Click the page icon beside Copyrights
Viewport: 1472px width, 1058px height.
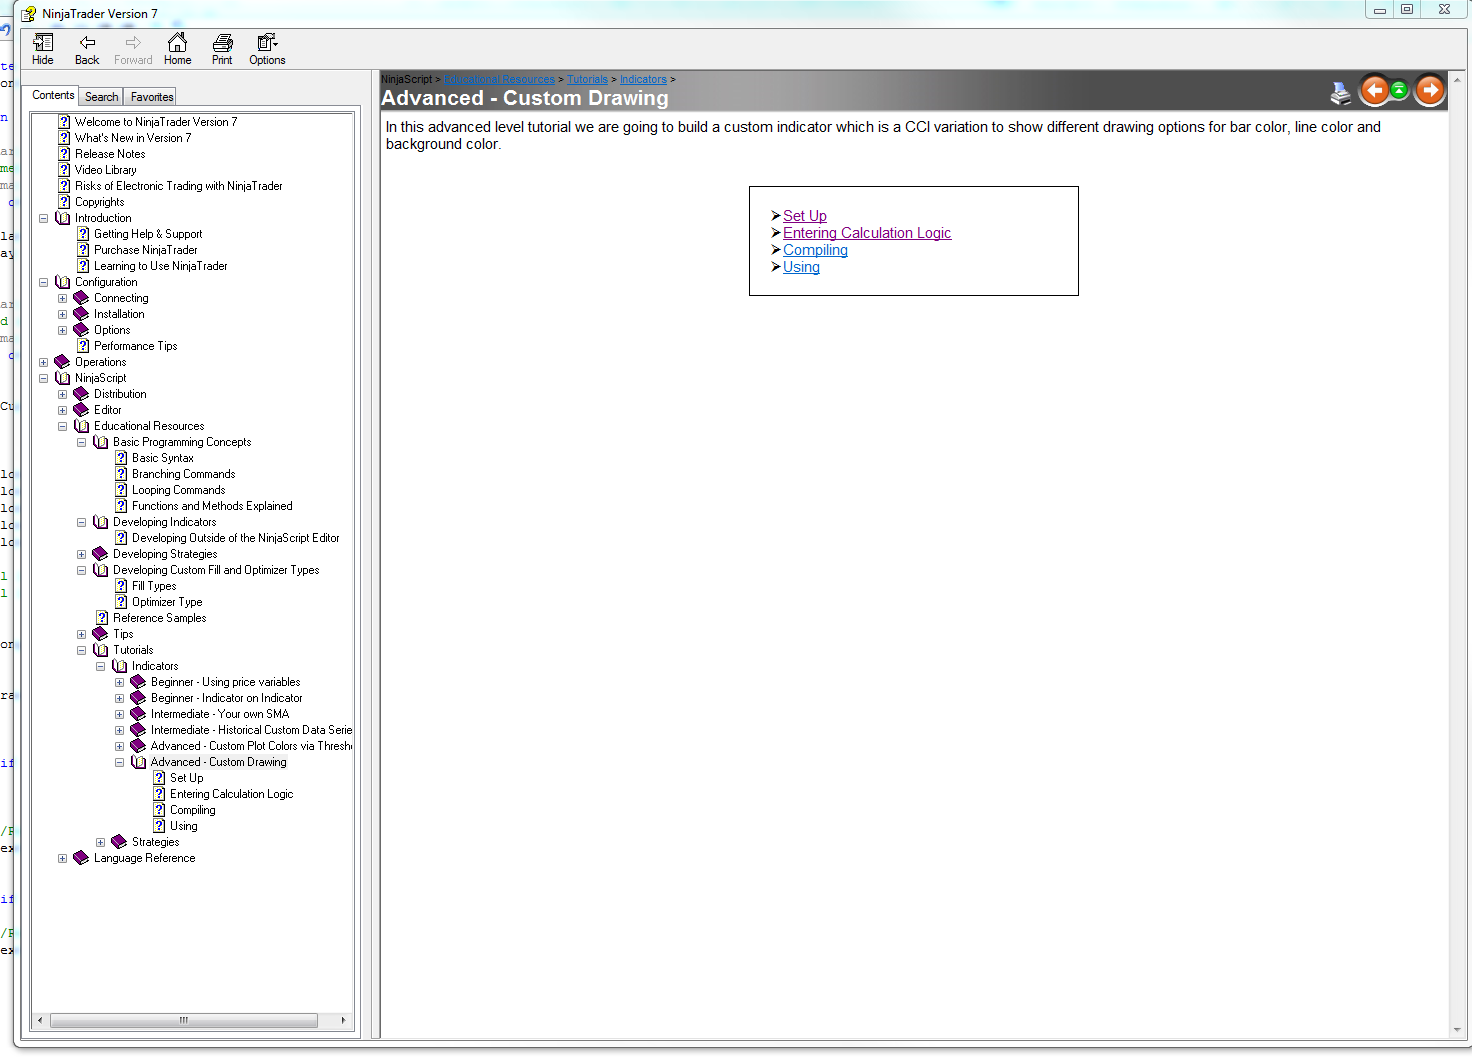(x=64, y=202)
